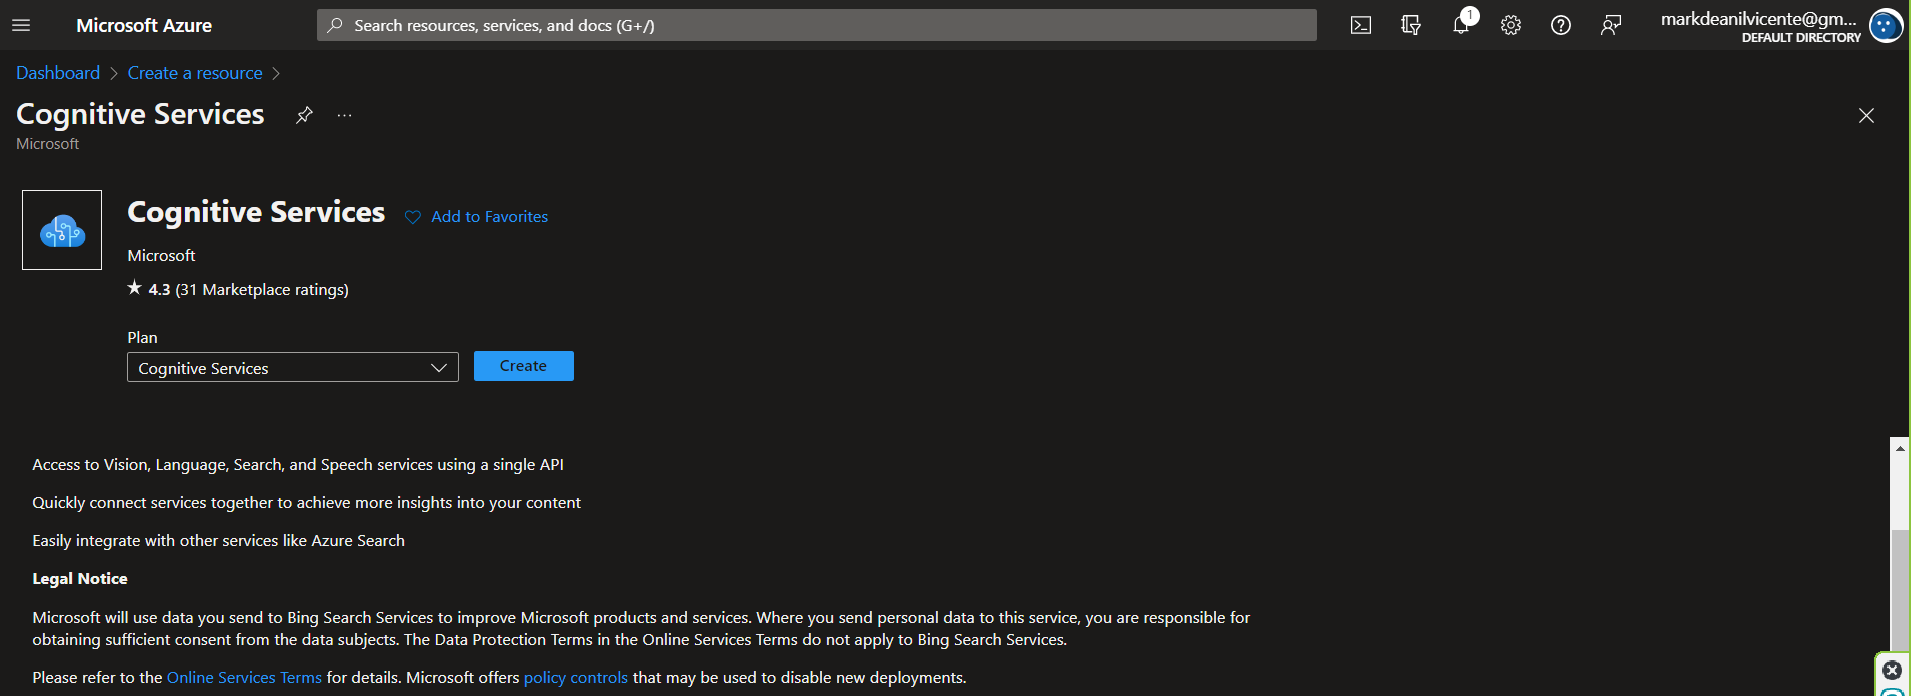Open the Directories and subscriptions filter icon
Image resolution: width=1911 pixels, height=696 pixels.
pos(1411,25)
